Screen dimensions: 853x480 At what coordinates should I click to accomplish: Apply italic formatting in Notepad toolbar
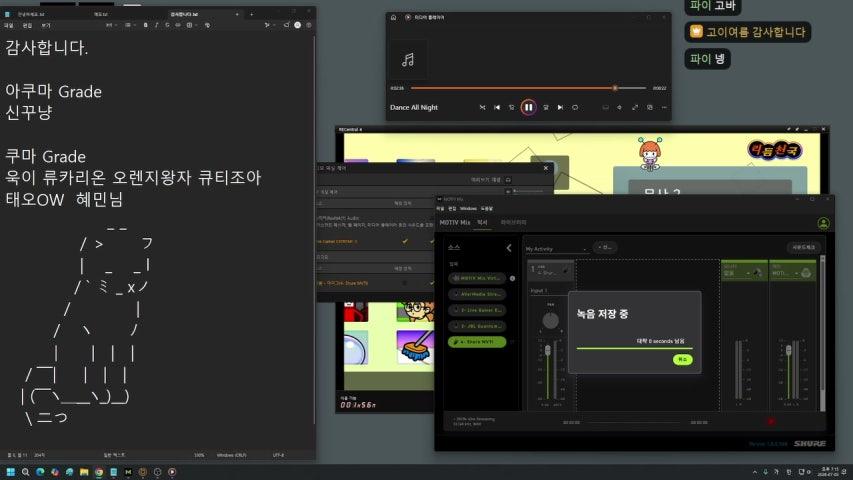tap(156, 25)
